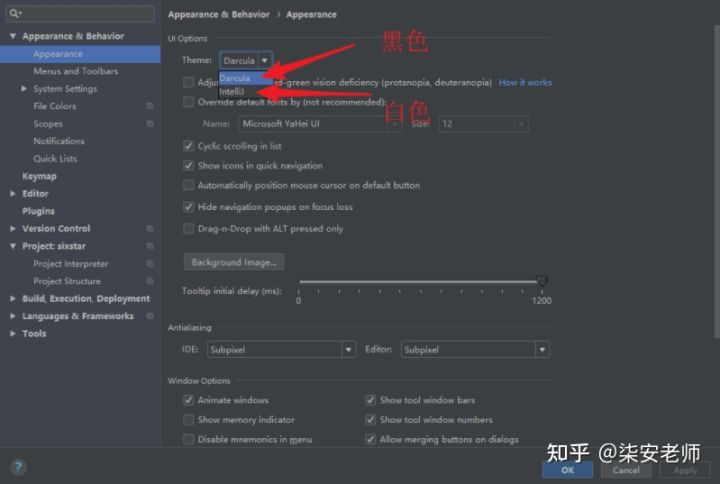Click the project-level icon beside File Colors
The width and height of the screenshot is (720, 484).
[150, 106]
